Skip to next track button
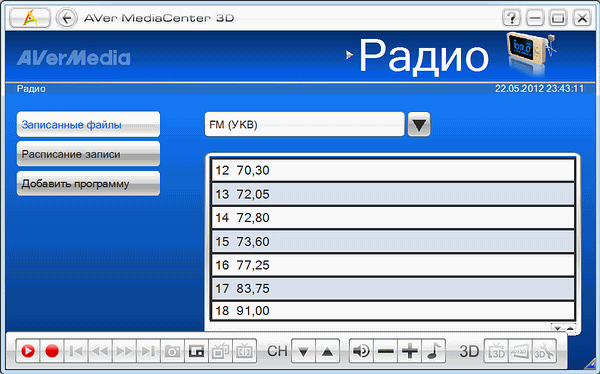 pyautogui.click(x=148, y=351)
